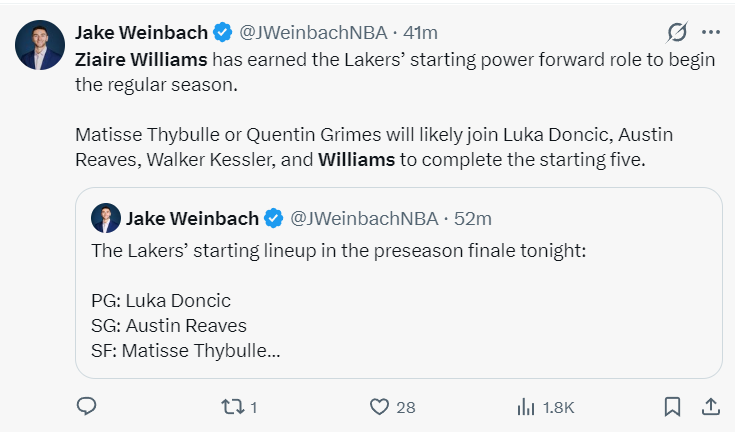Expand truncated text at SF: Matisse Thybulle…
This screenshot has width=735, height=432.
point(186,350)
